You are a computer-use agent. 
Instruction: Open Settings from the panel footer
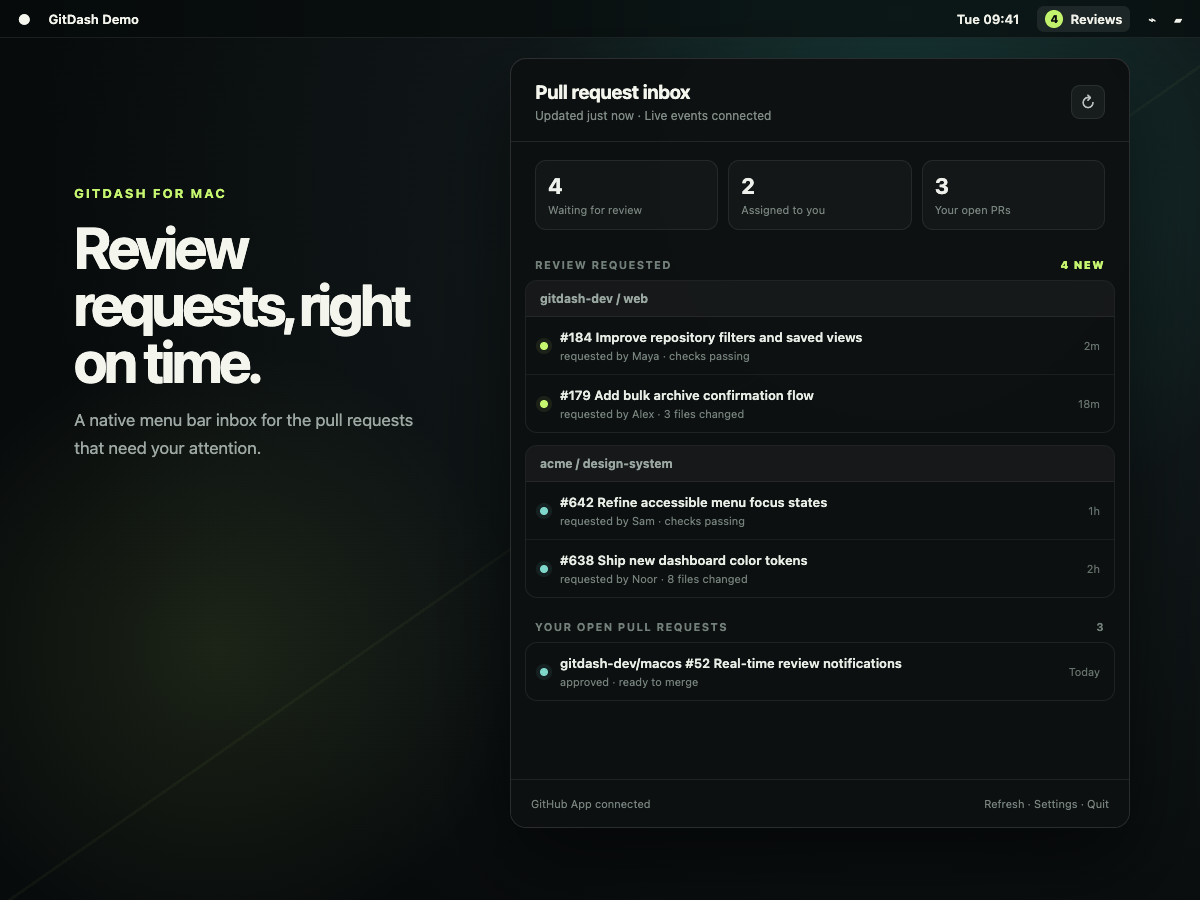tap(1055, 804)
